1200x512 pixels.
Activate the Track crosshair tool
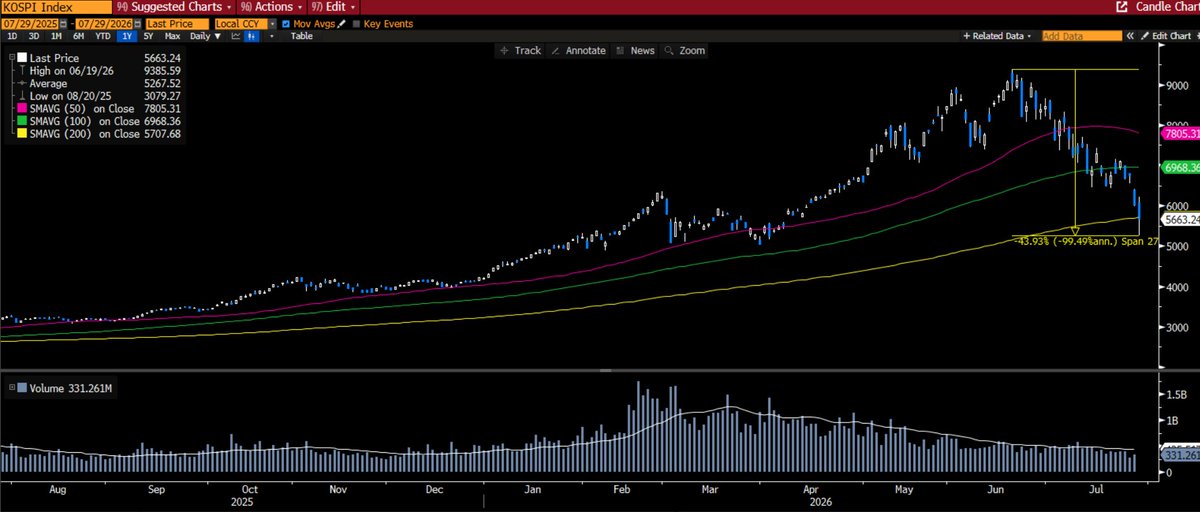pyautogui.click(x=521, y=50)
